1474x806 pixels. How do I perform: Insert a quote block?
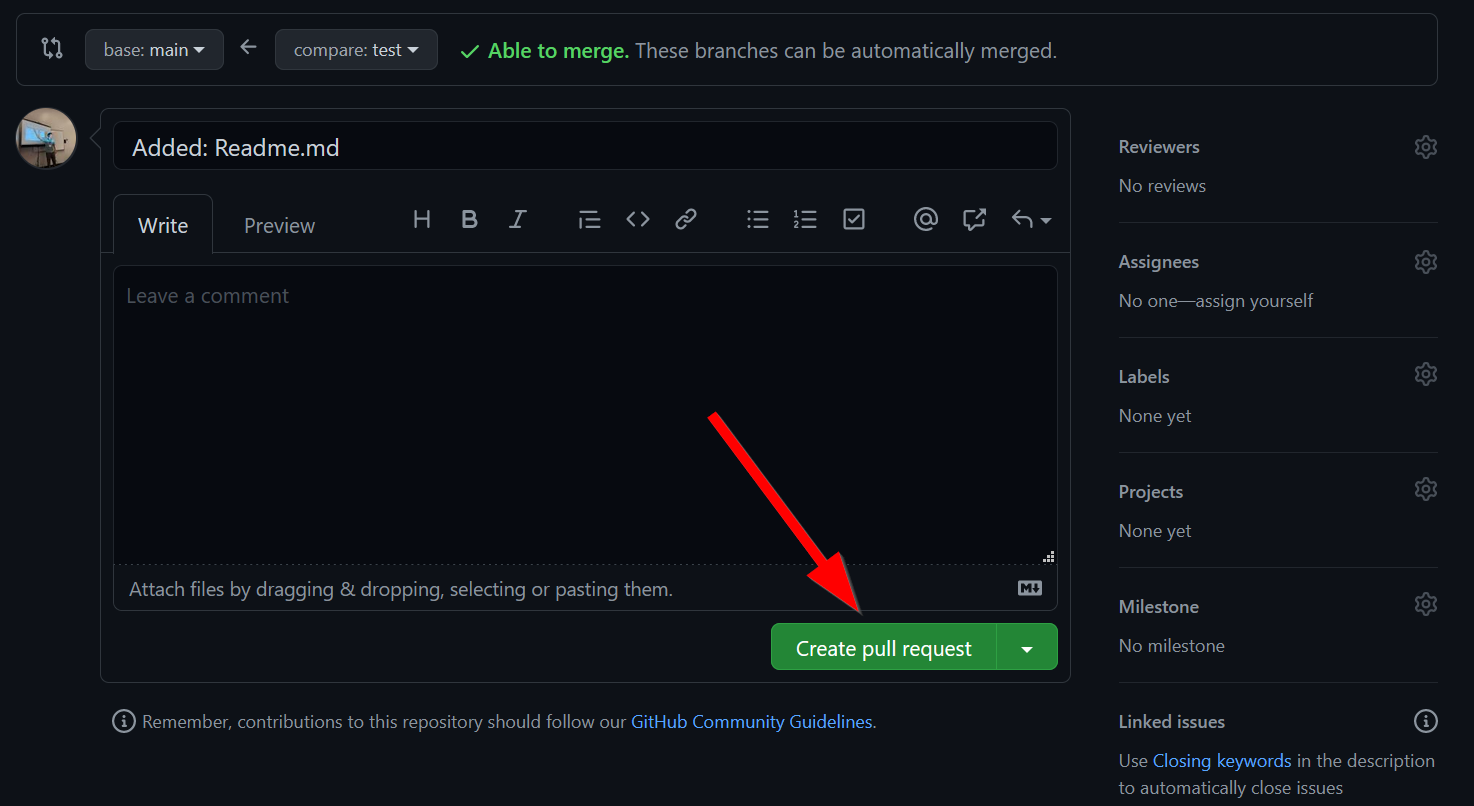589,220
